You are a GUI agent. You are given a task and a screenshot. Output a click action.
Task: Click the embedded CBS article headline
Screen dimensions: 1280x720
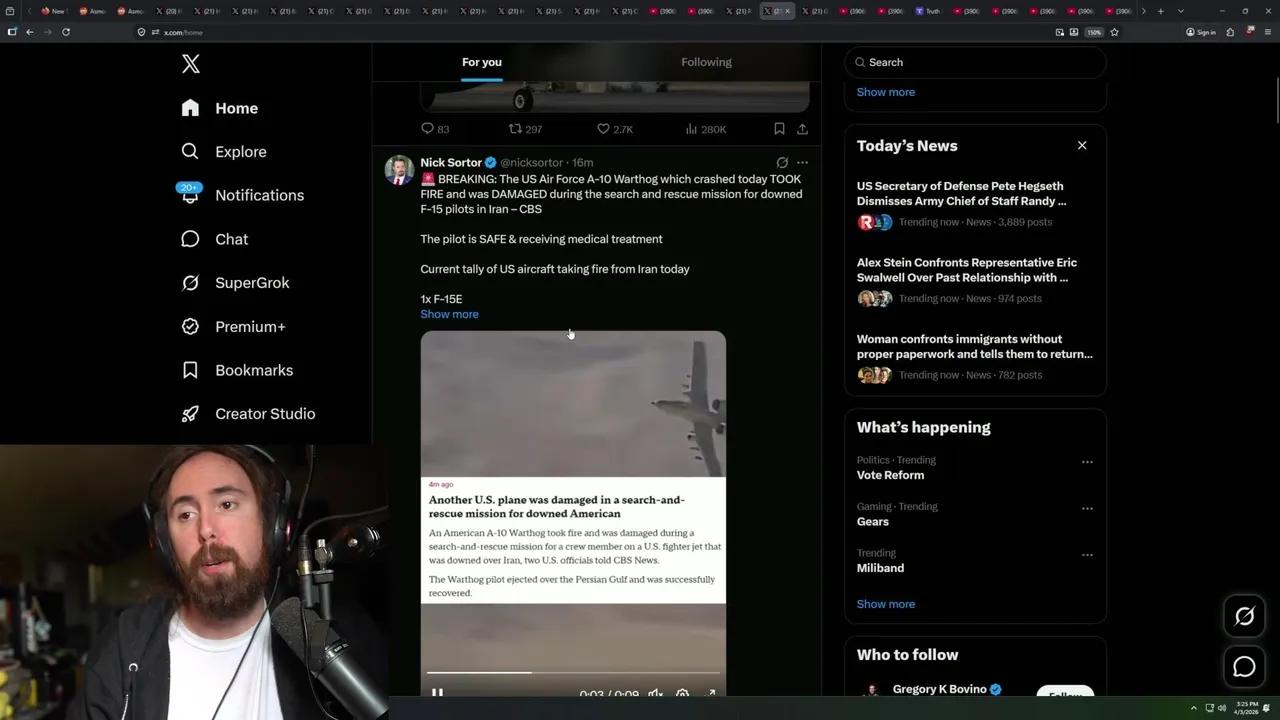coord(557,506)
